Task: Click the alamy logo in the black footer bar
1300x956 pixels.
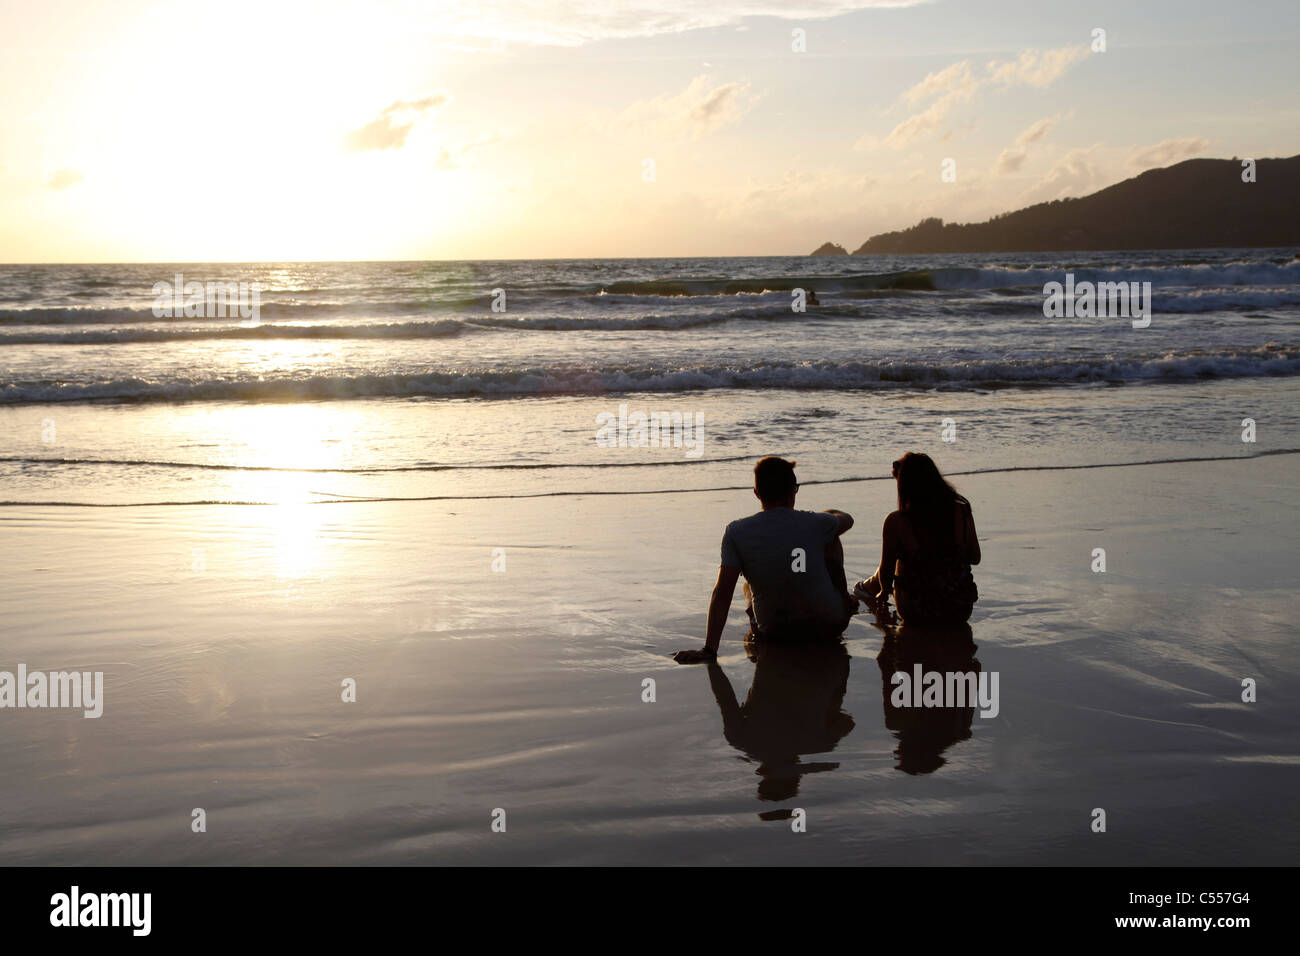Action: [x=101, y=911]
